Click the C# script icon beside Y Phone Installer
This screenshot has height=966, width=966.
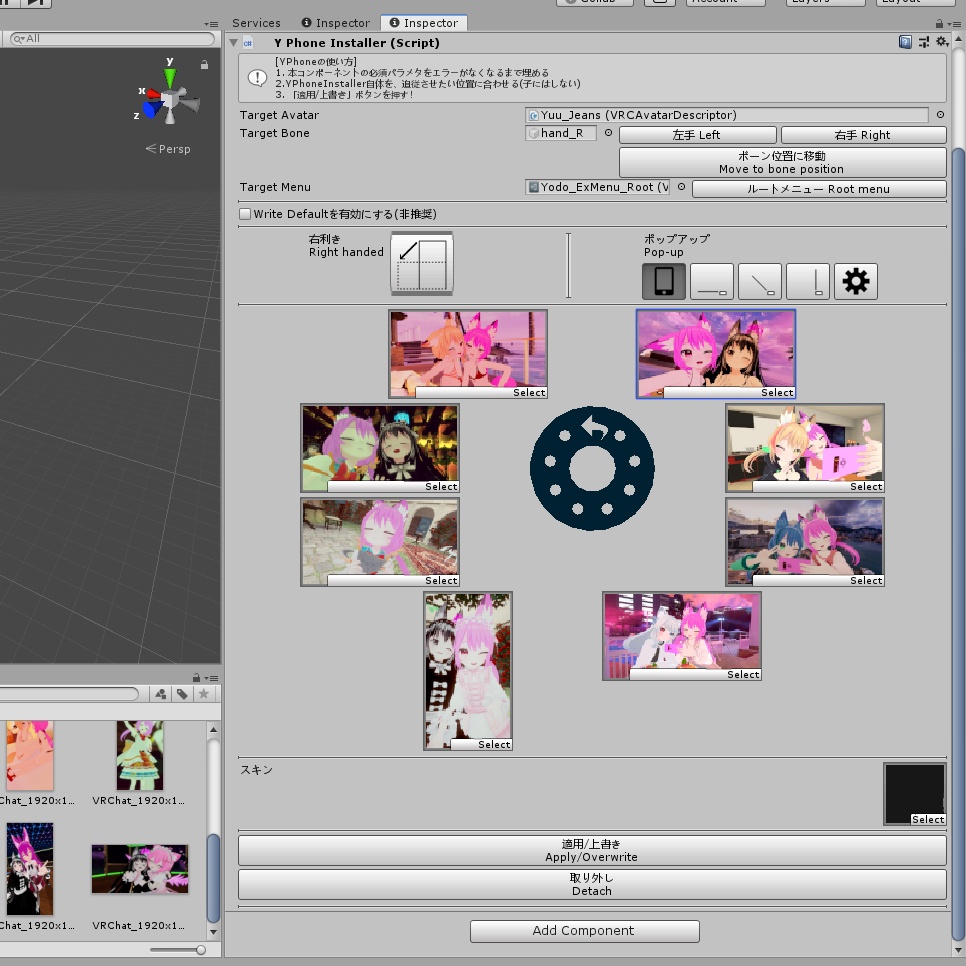[x=248, y=43]
